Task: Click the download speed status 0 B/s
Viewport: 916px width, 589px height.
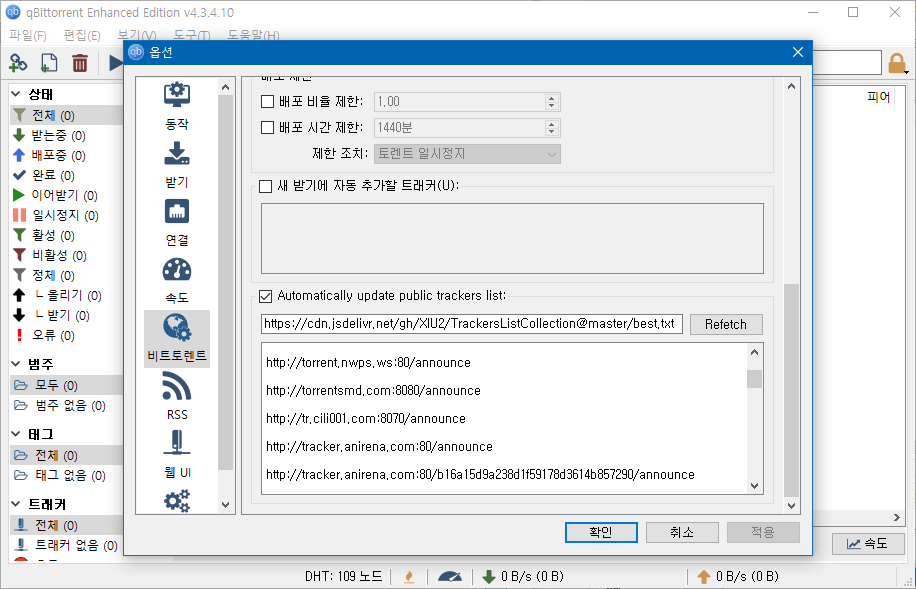Action: 523,577
